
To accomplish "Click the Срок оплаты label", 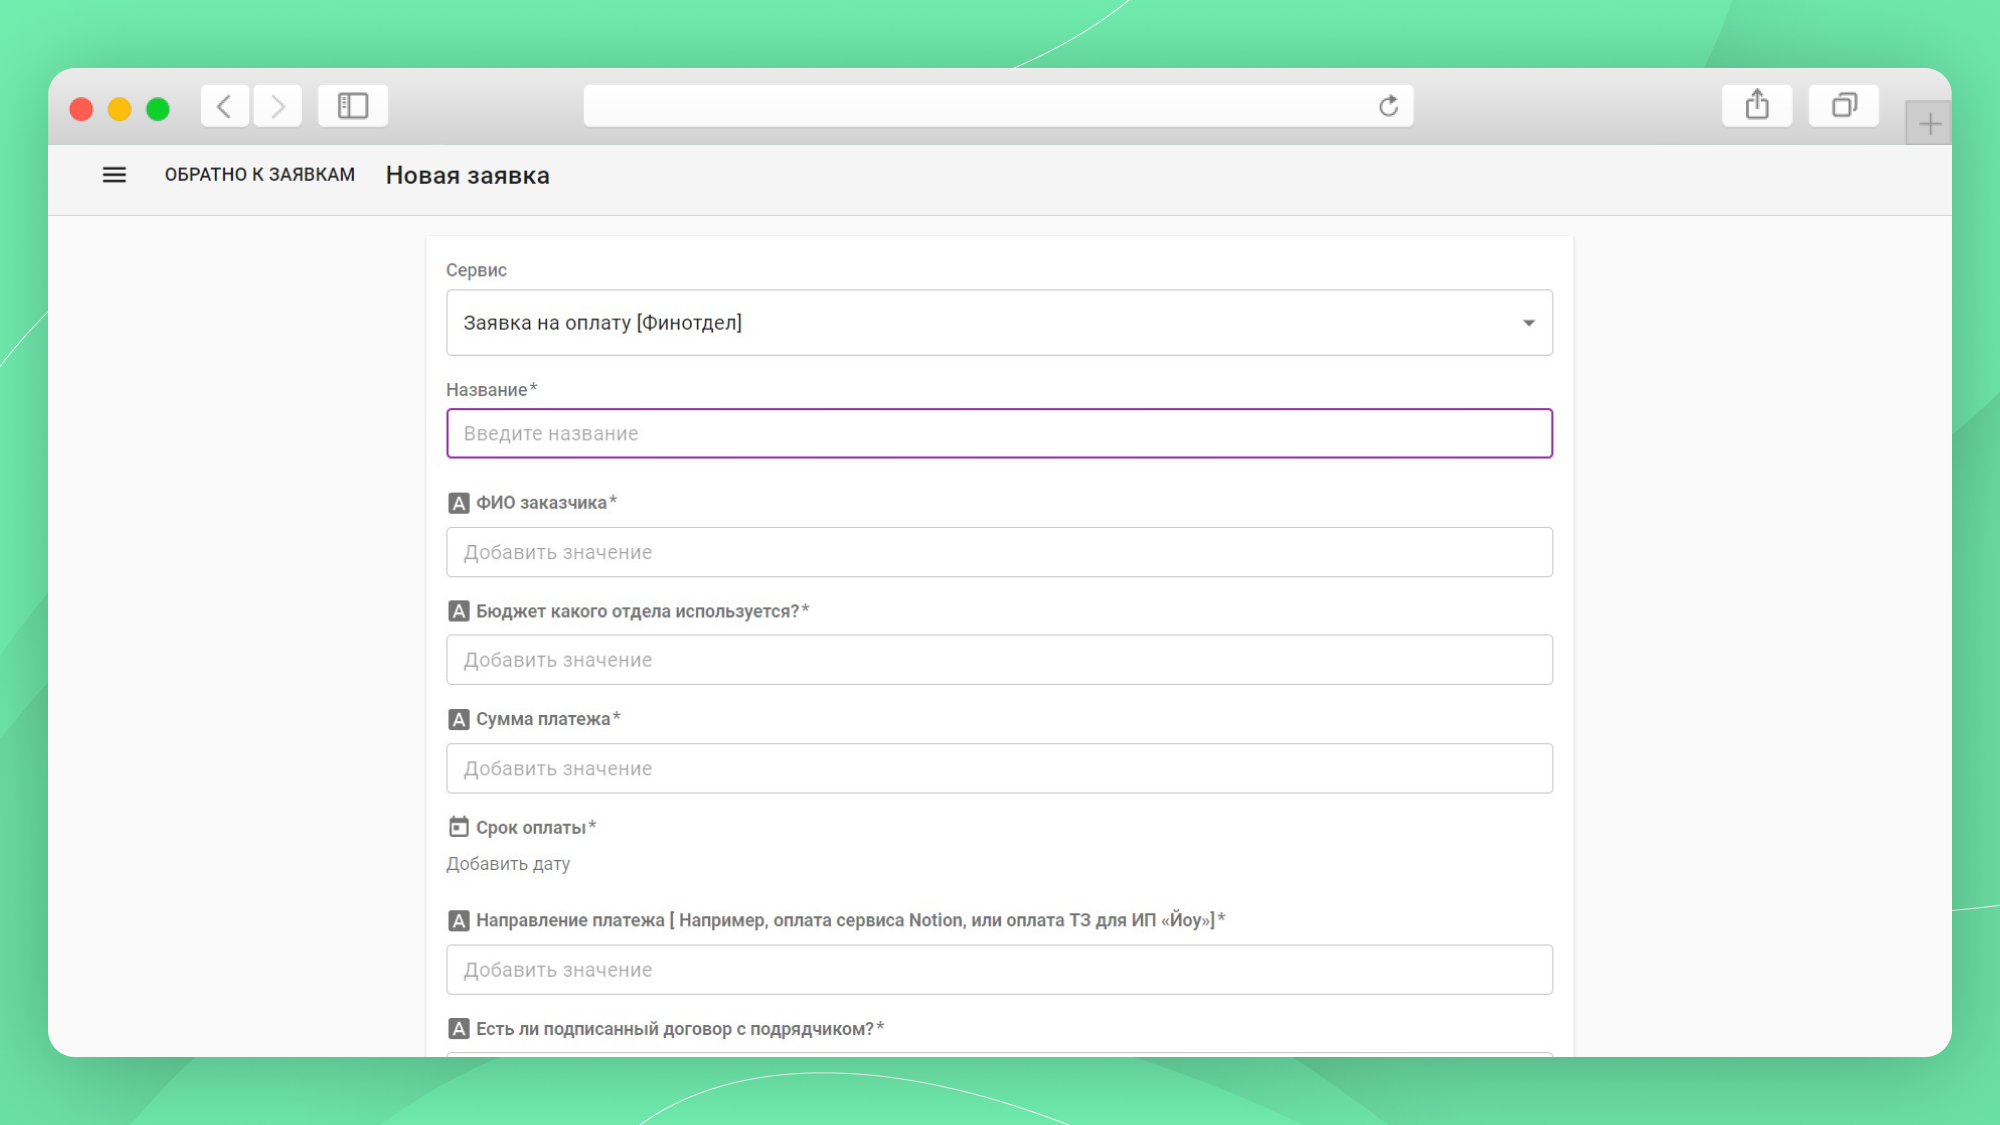I will coord(536,827).
